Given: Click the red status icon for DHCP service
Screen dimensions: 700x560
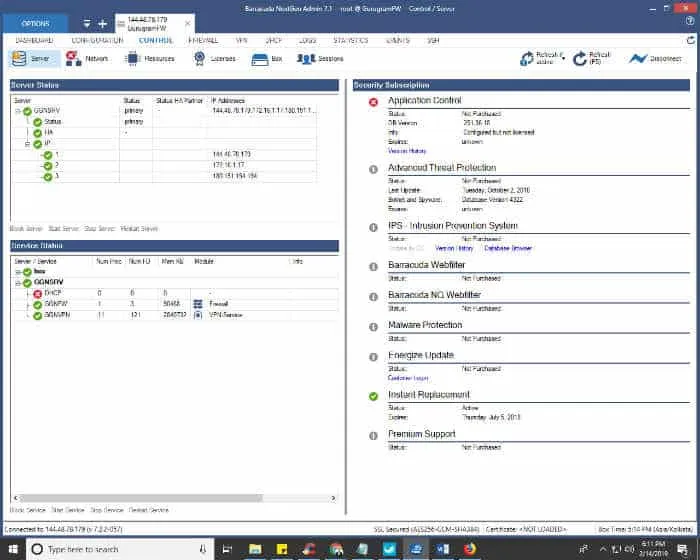Looking at the screenshot, I should (x=38, y=293).
